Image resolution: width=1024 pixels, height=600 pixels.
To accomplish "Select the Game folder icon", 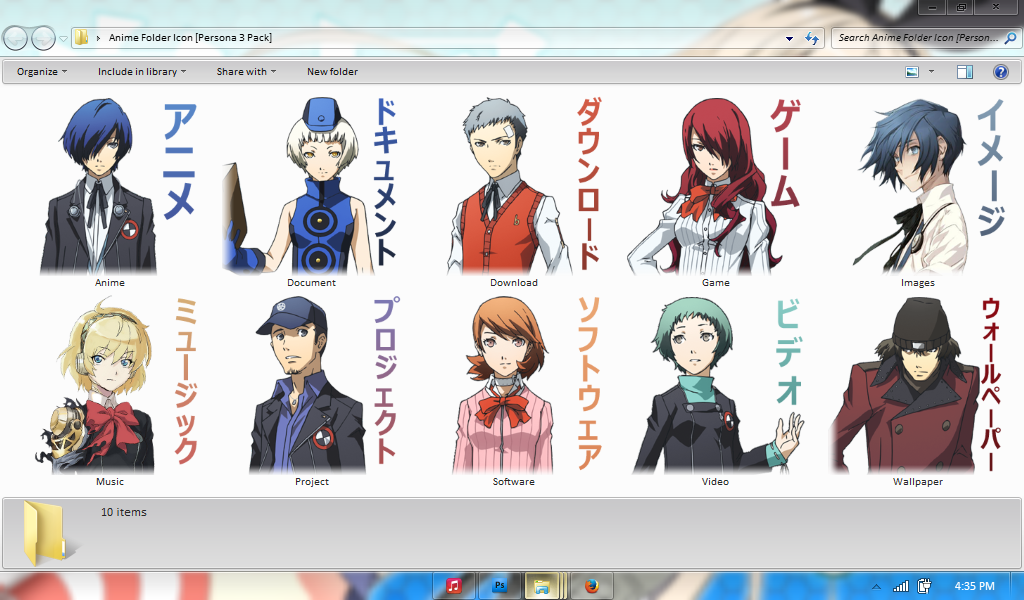I will click(x=716, y=186).
